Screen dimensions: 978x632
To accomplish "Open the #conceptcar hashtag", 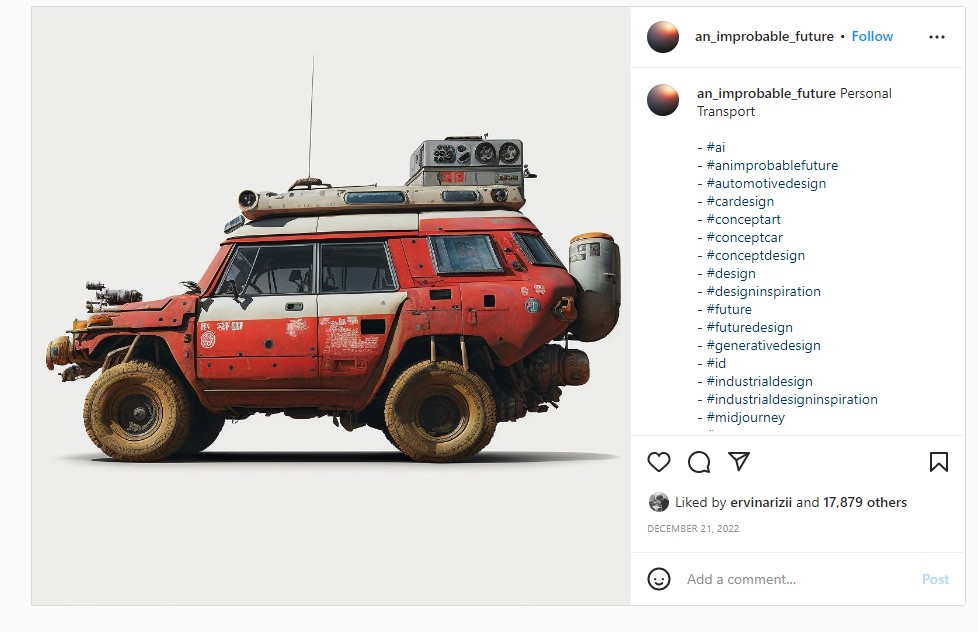I will tap(744, 237).
